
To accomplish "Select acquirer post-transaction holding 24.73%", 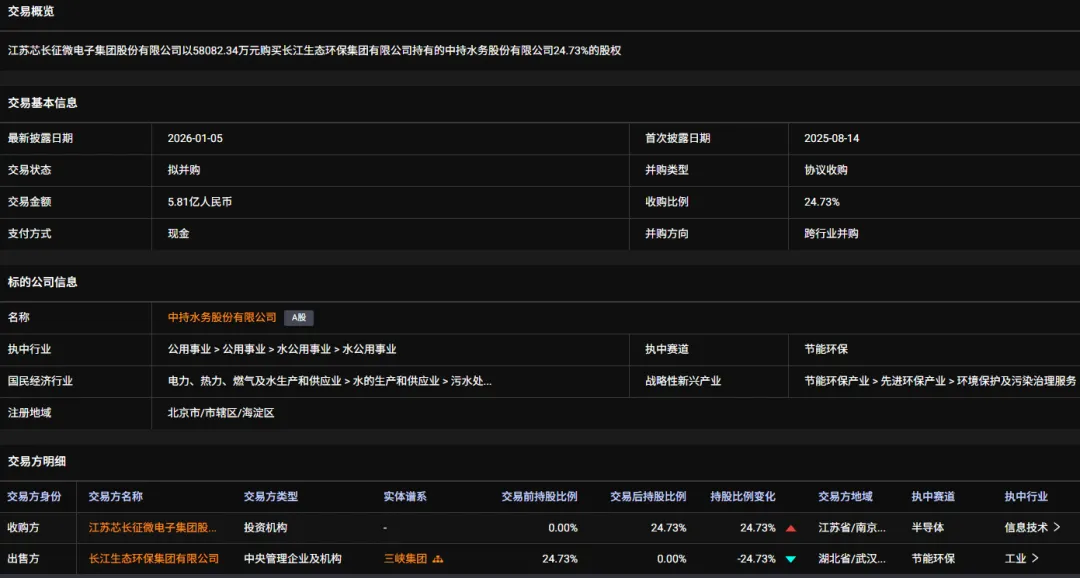I will point(669,528).
